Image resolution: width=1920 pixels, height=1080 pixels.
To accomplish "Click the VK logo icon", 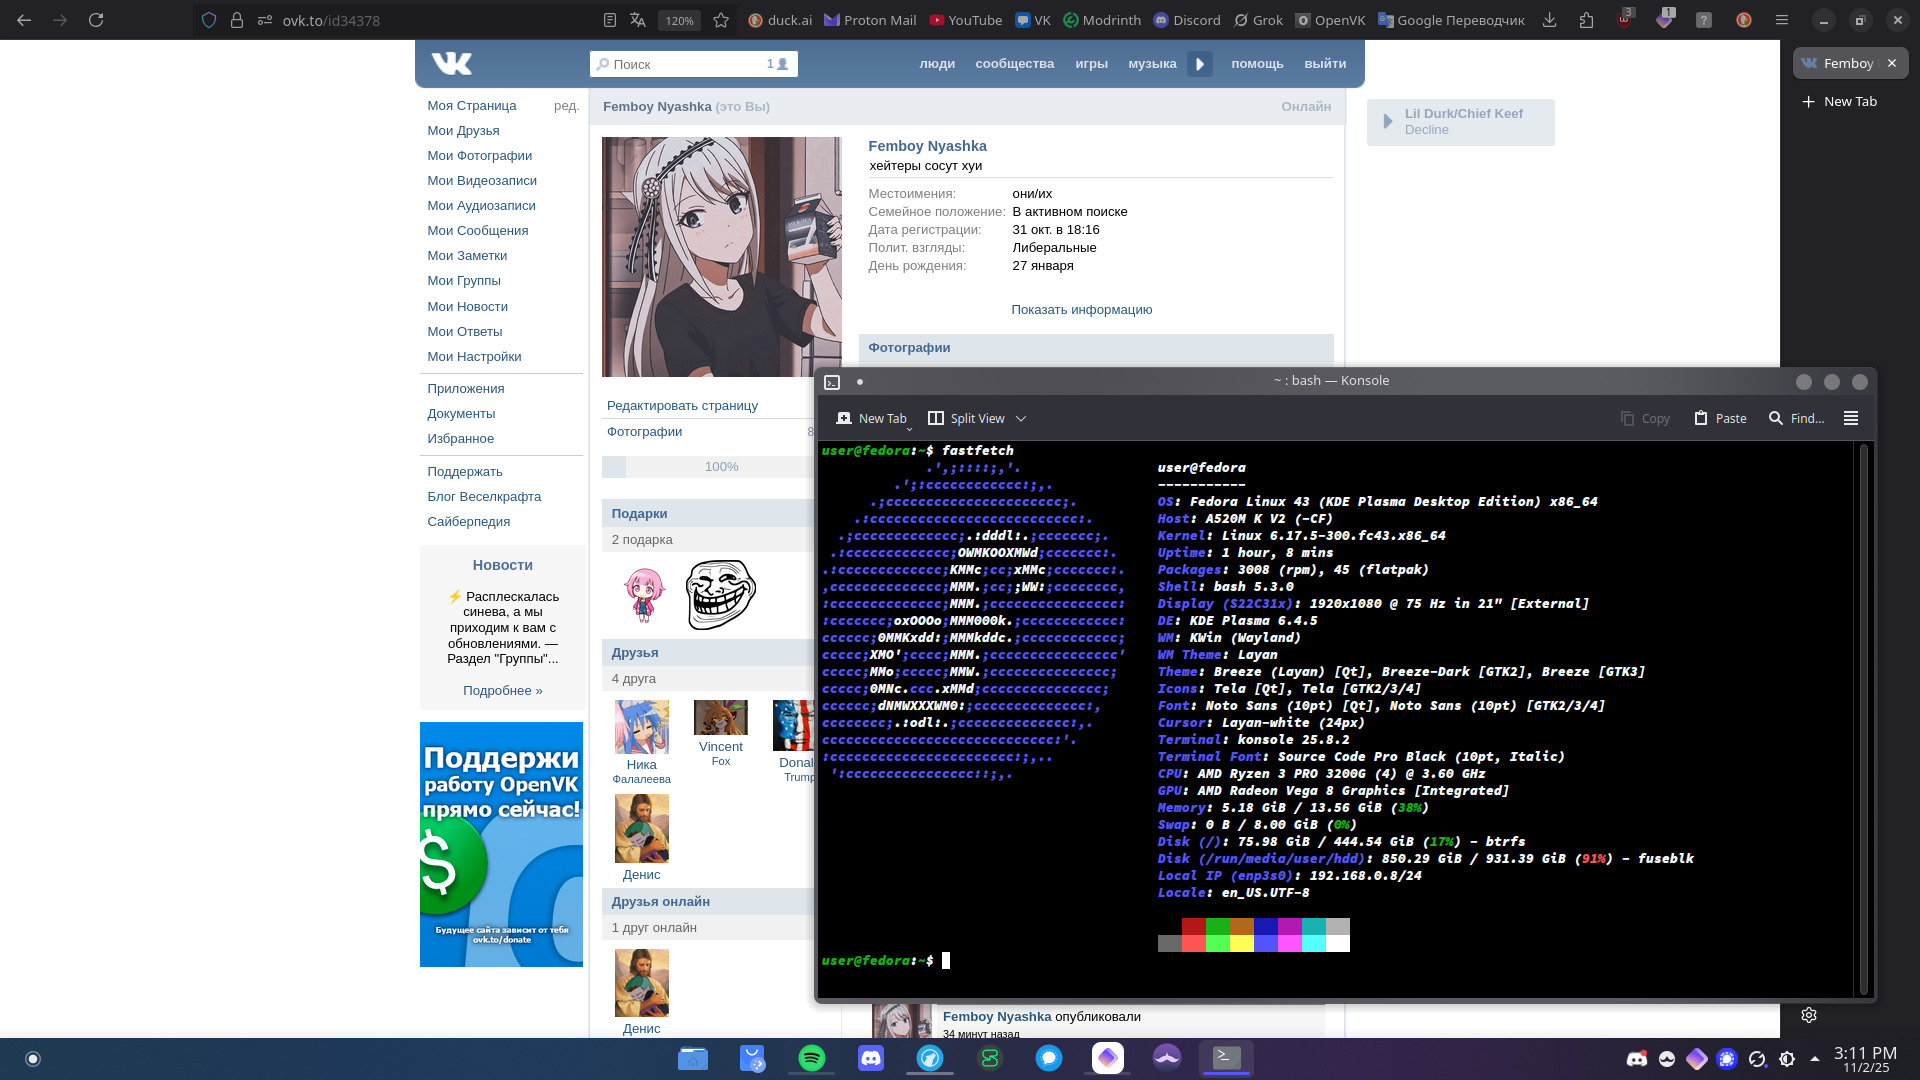I will tap(451, 64).
